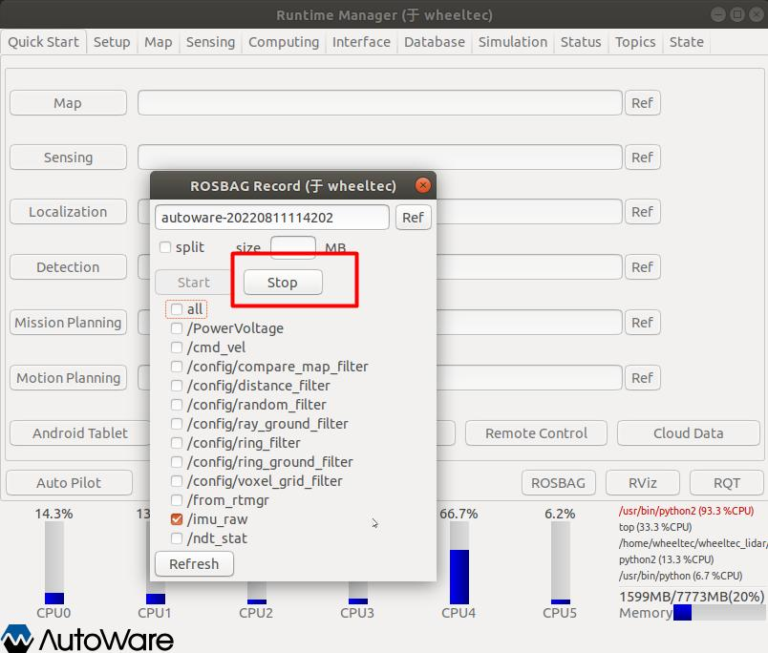Viewport: 768px width, 653px height.
Task: Click the Stop recording button
Action: pos(282,283)
